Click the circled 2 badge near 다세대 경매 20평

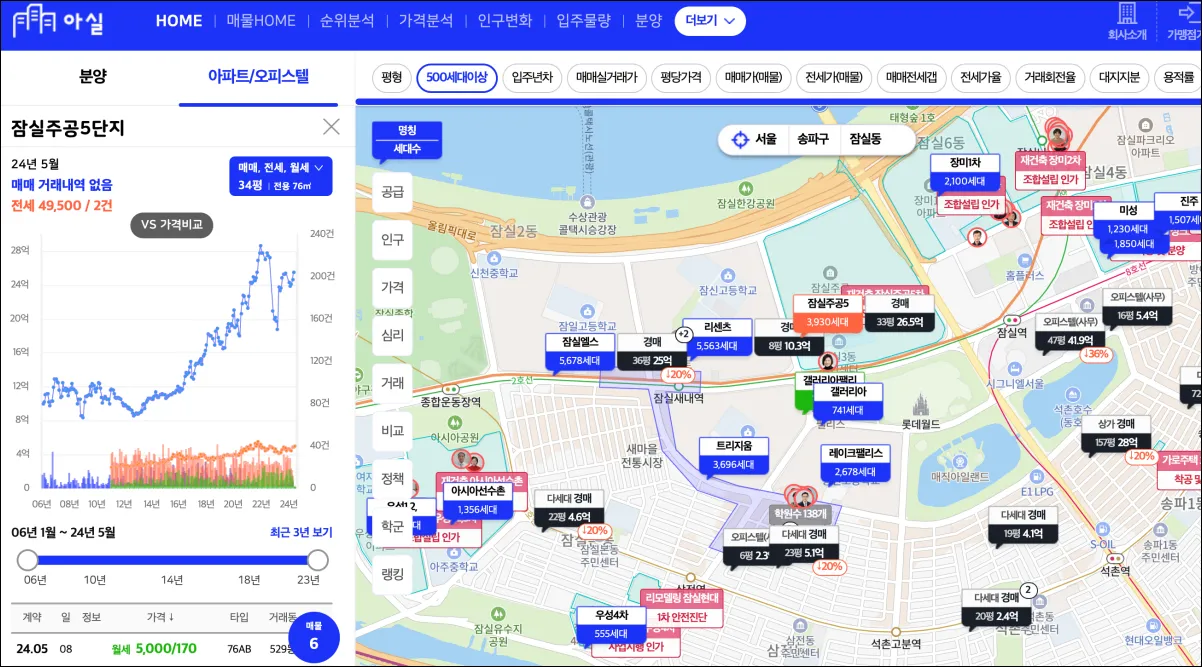pos(1027,590)
